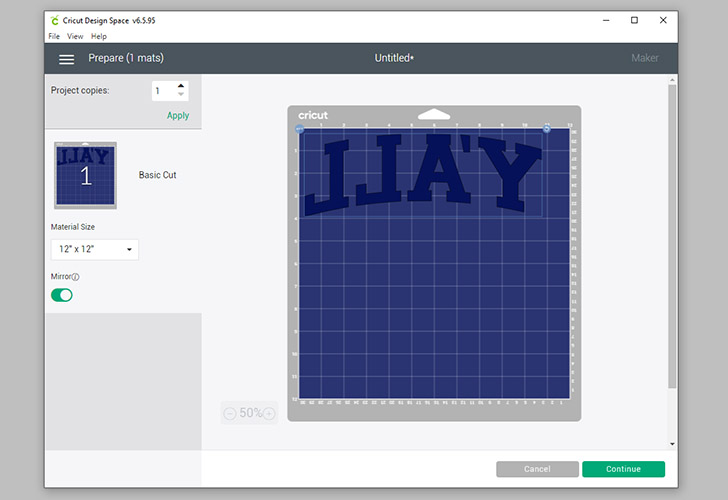The width and height of the screenshot is (728, 500).
Task: Click the Maker machine label
Action: 644,58
